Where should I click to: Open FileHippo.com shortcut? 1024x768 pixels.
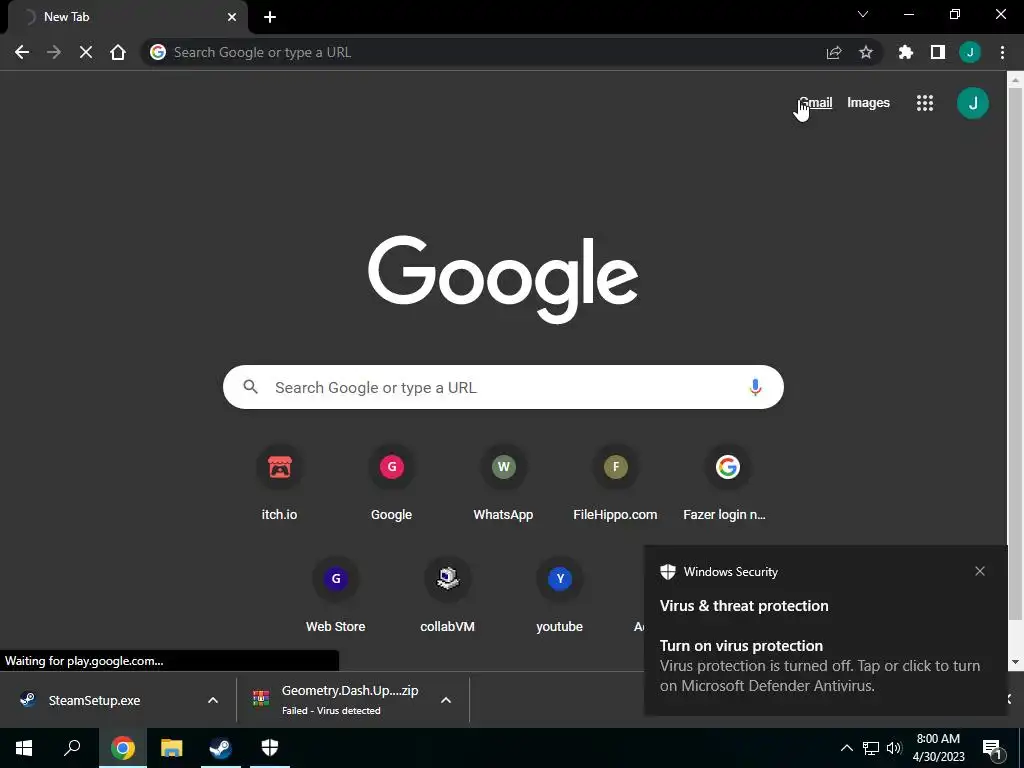(x=615, y=482)
